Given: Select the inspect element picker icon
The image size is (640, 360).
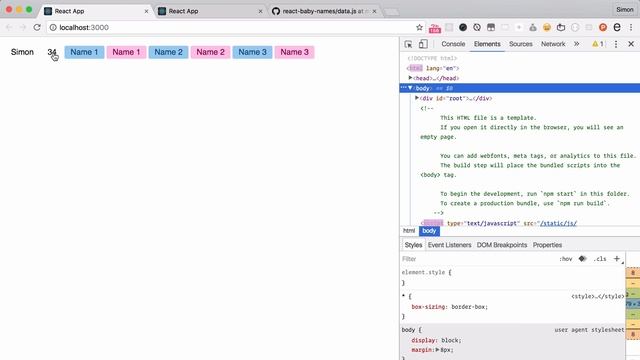Looking at the screenshot, I should 408,44.
